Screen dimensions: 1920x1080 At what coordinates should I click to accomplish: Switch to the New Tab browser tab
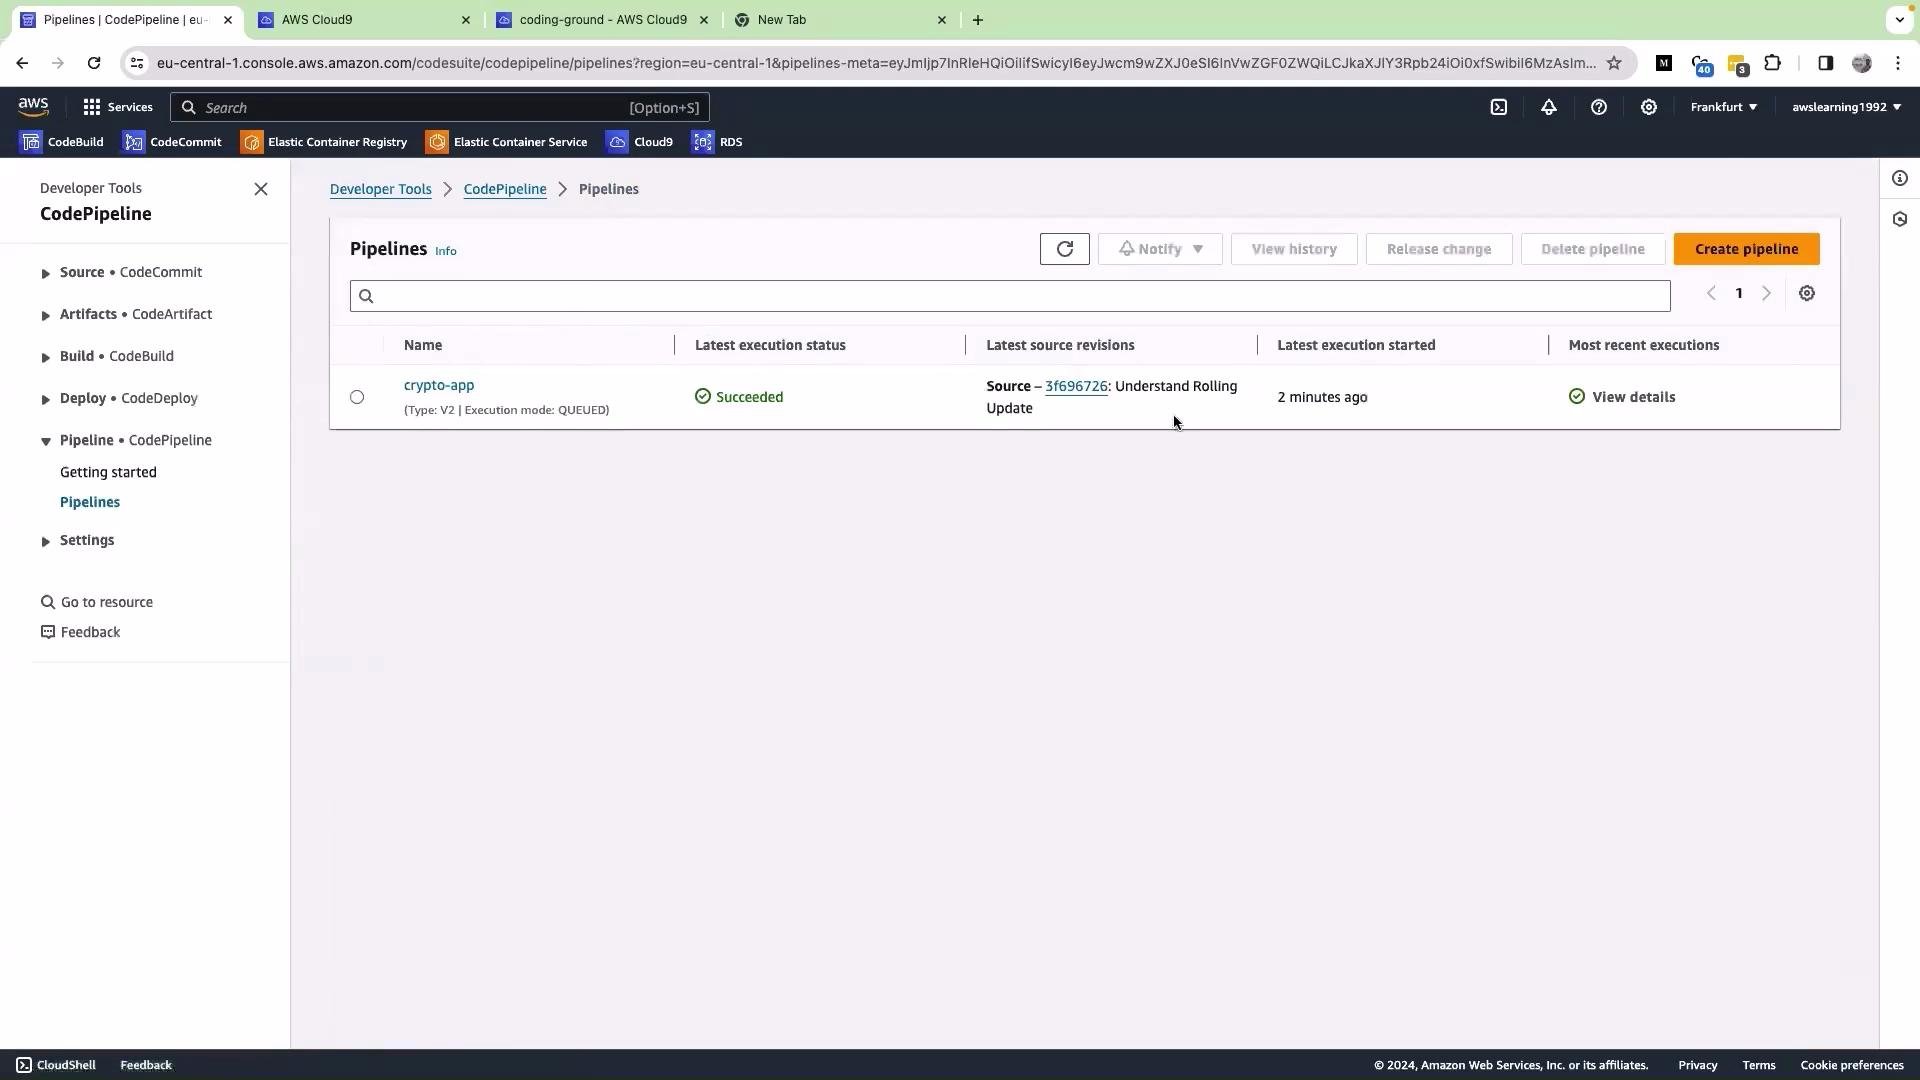(x=840, y=19)
